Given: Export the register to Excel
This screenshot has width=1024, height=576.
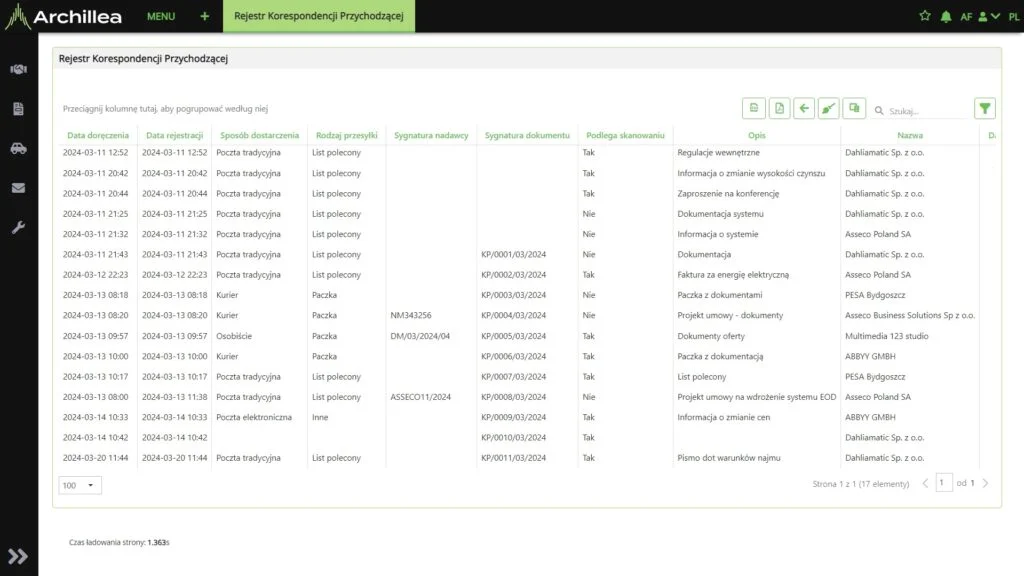Looking at the screenshot, I should [x=754, y=107].
